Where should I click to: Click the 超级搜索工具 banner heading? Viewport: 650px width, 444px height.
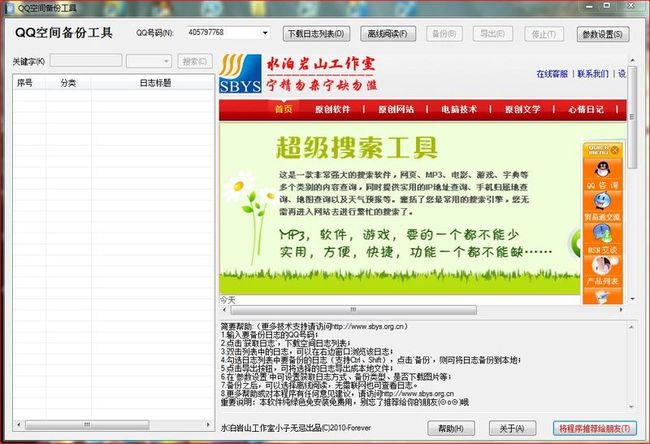[357, 148]
